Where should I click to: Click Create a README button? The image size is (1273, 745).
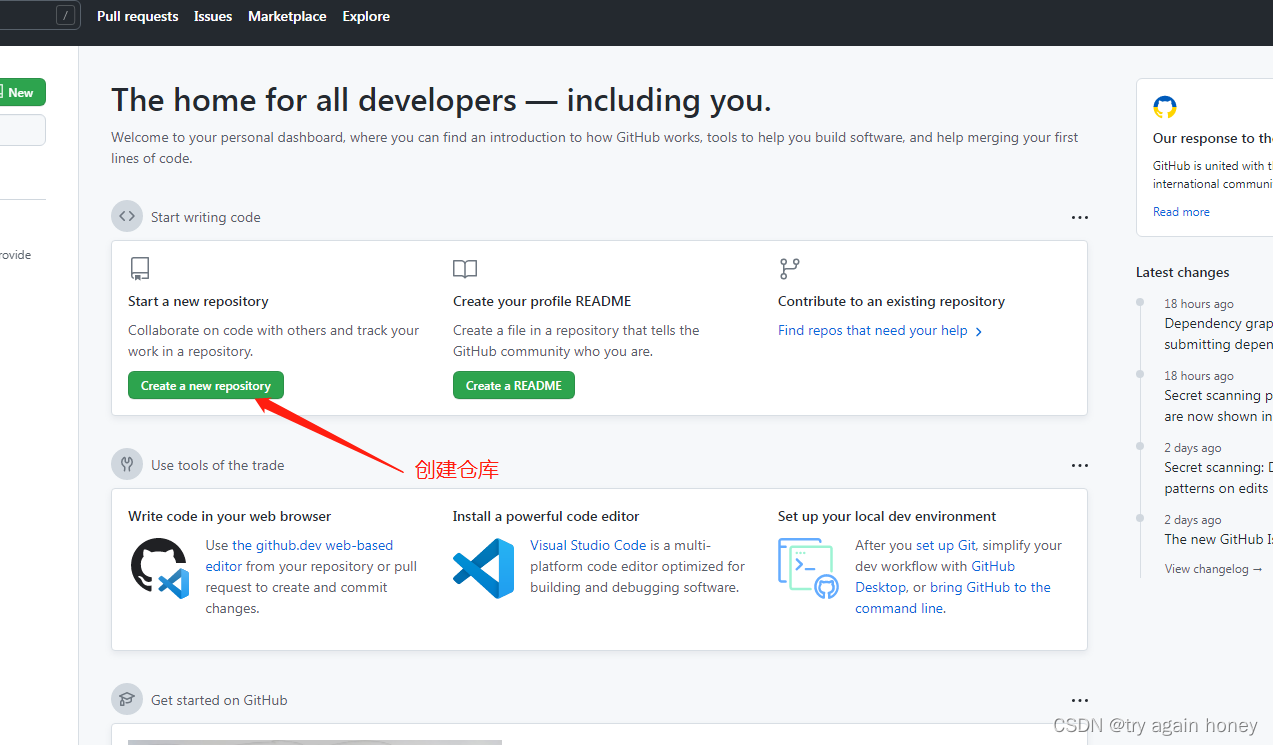tap(514, 385)
